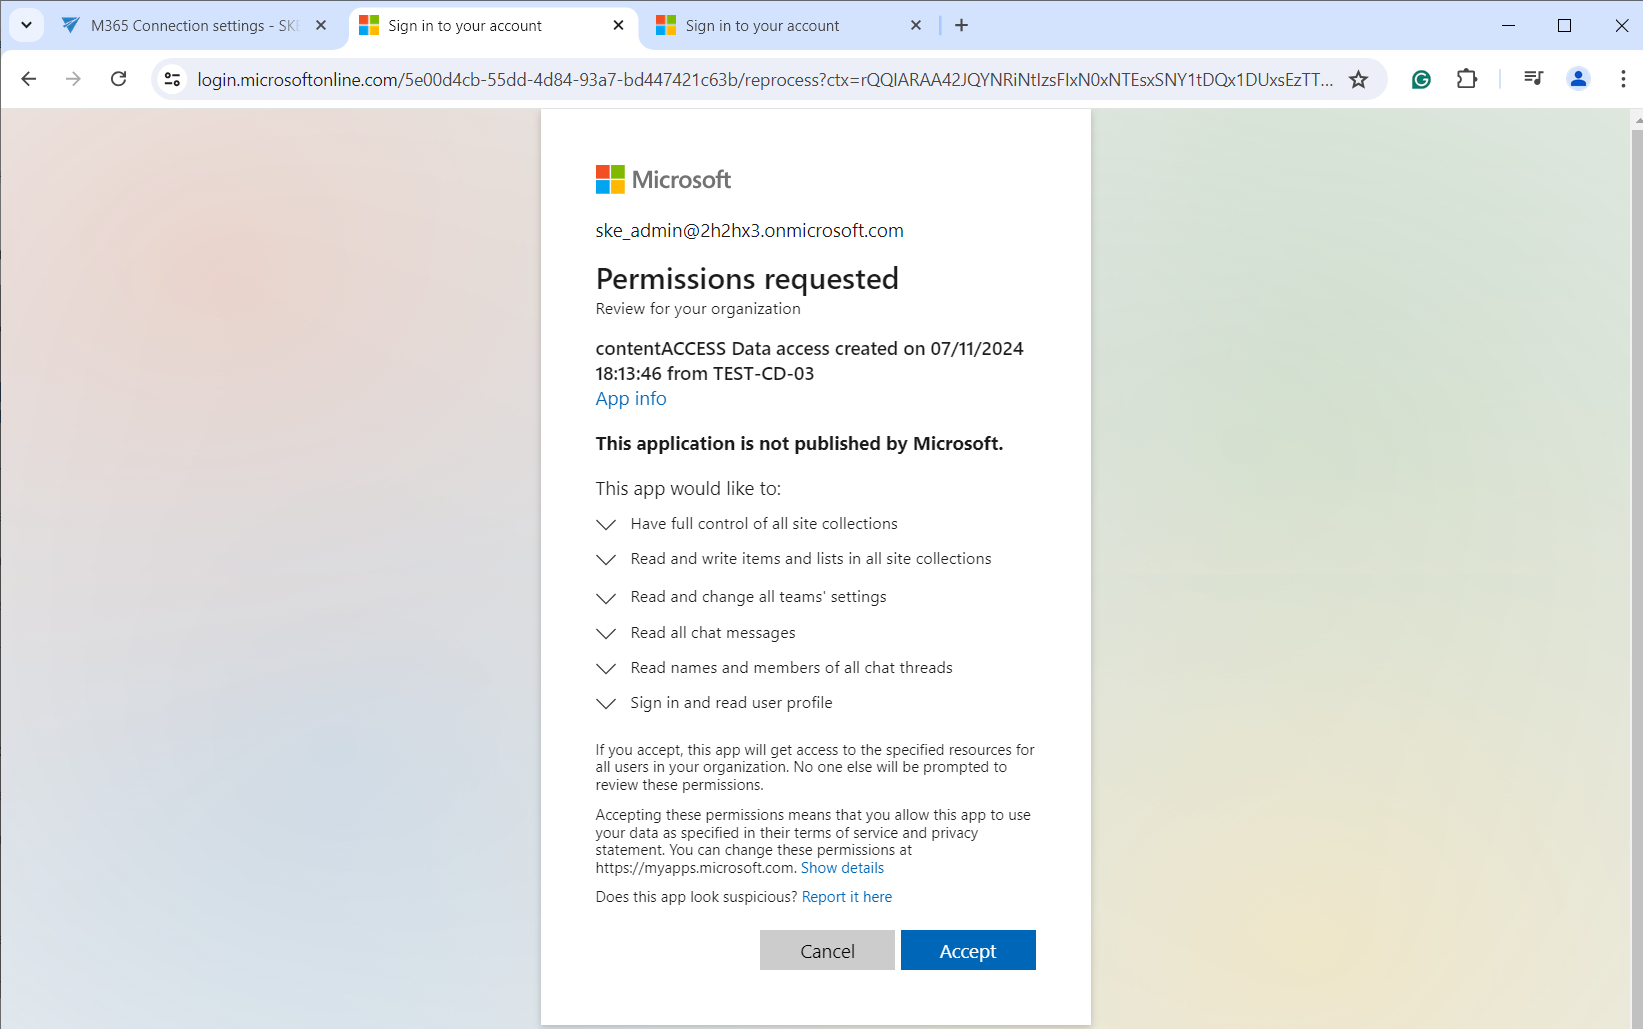Expand 'Sign in and read user profile'

[x=606, y=703]
